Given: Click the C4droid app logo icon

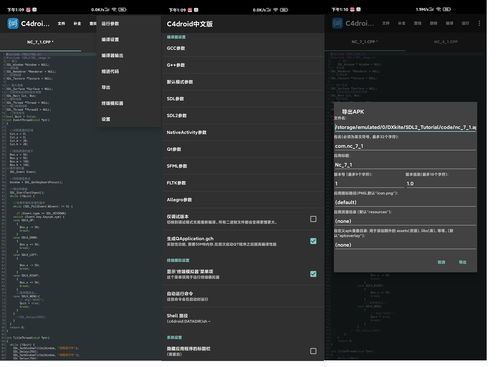Looking at the screenshot, I should point(13,24).
